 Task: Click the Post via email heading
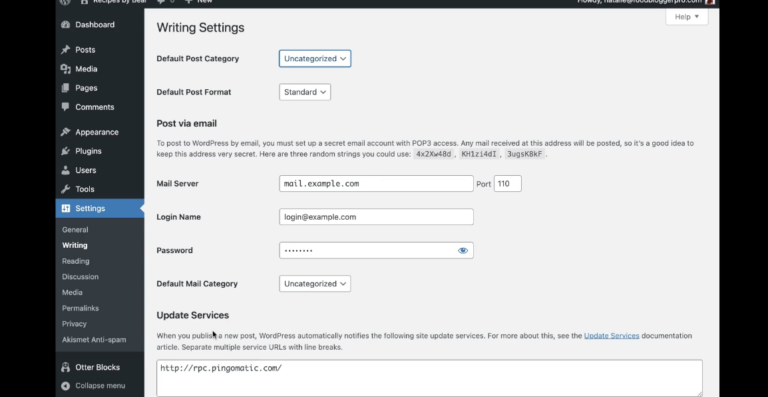pos(187,123)
